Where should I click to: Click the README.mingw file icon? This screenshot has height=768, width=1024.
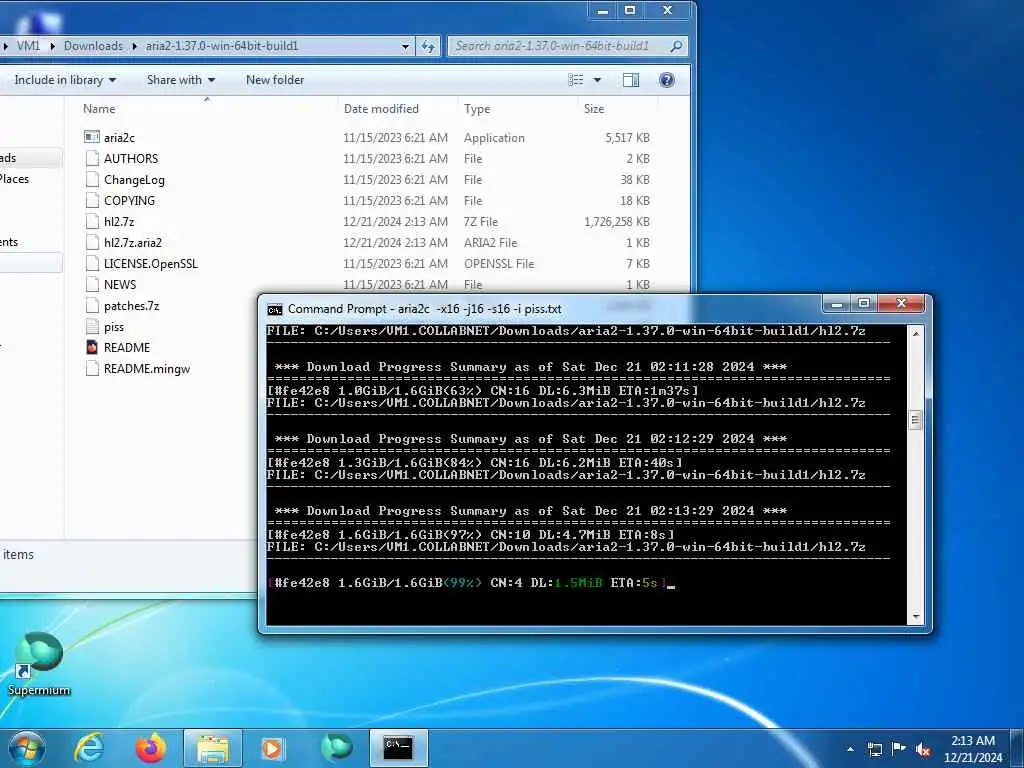[92, 368]
